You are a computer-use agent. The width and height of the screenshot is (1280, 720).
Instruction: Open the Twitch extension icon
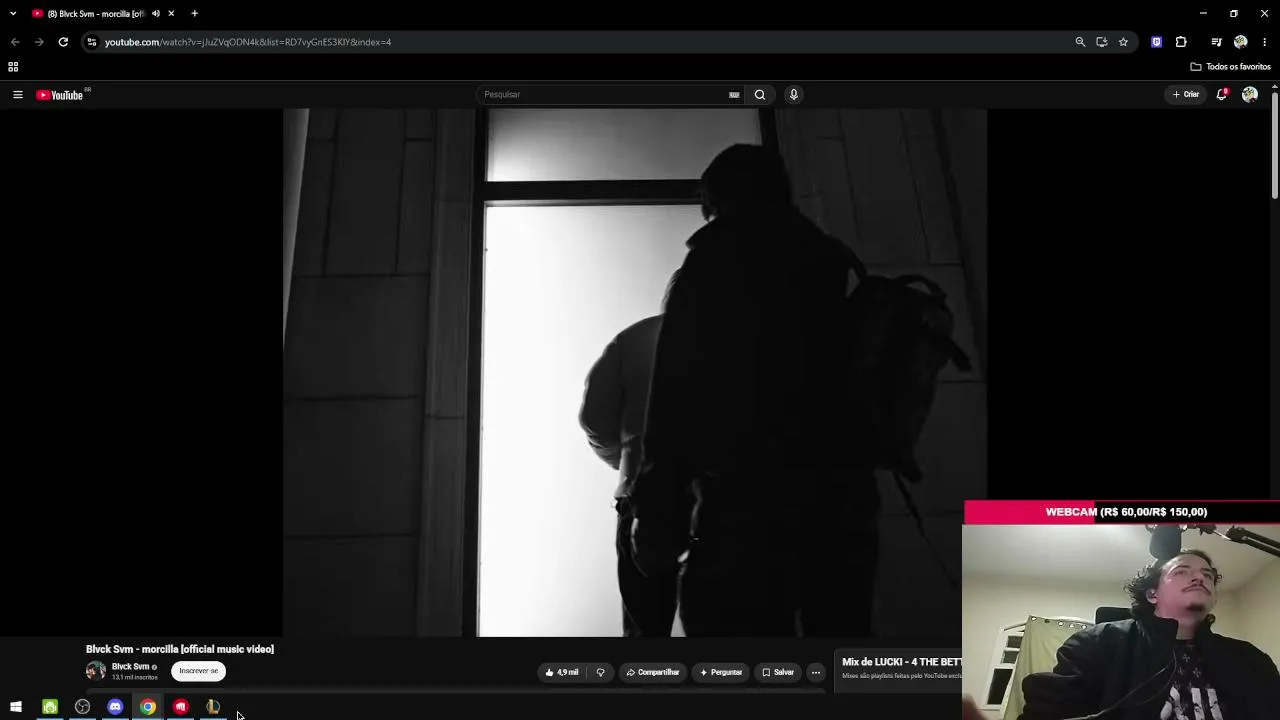click(1157, 42)
